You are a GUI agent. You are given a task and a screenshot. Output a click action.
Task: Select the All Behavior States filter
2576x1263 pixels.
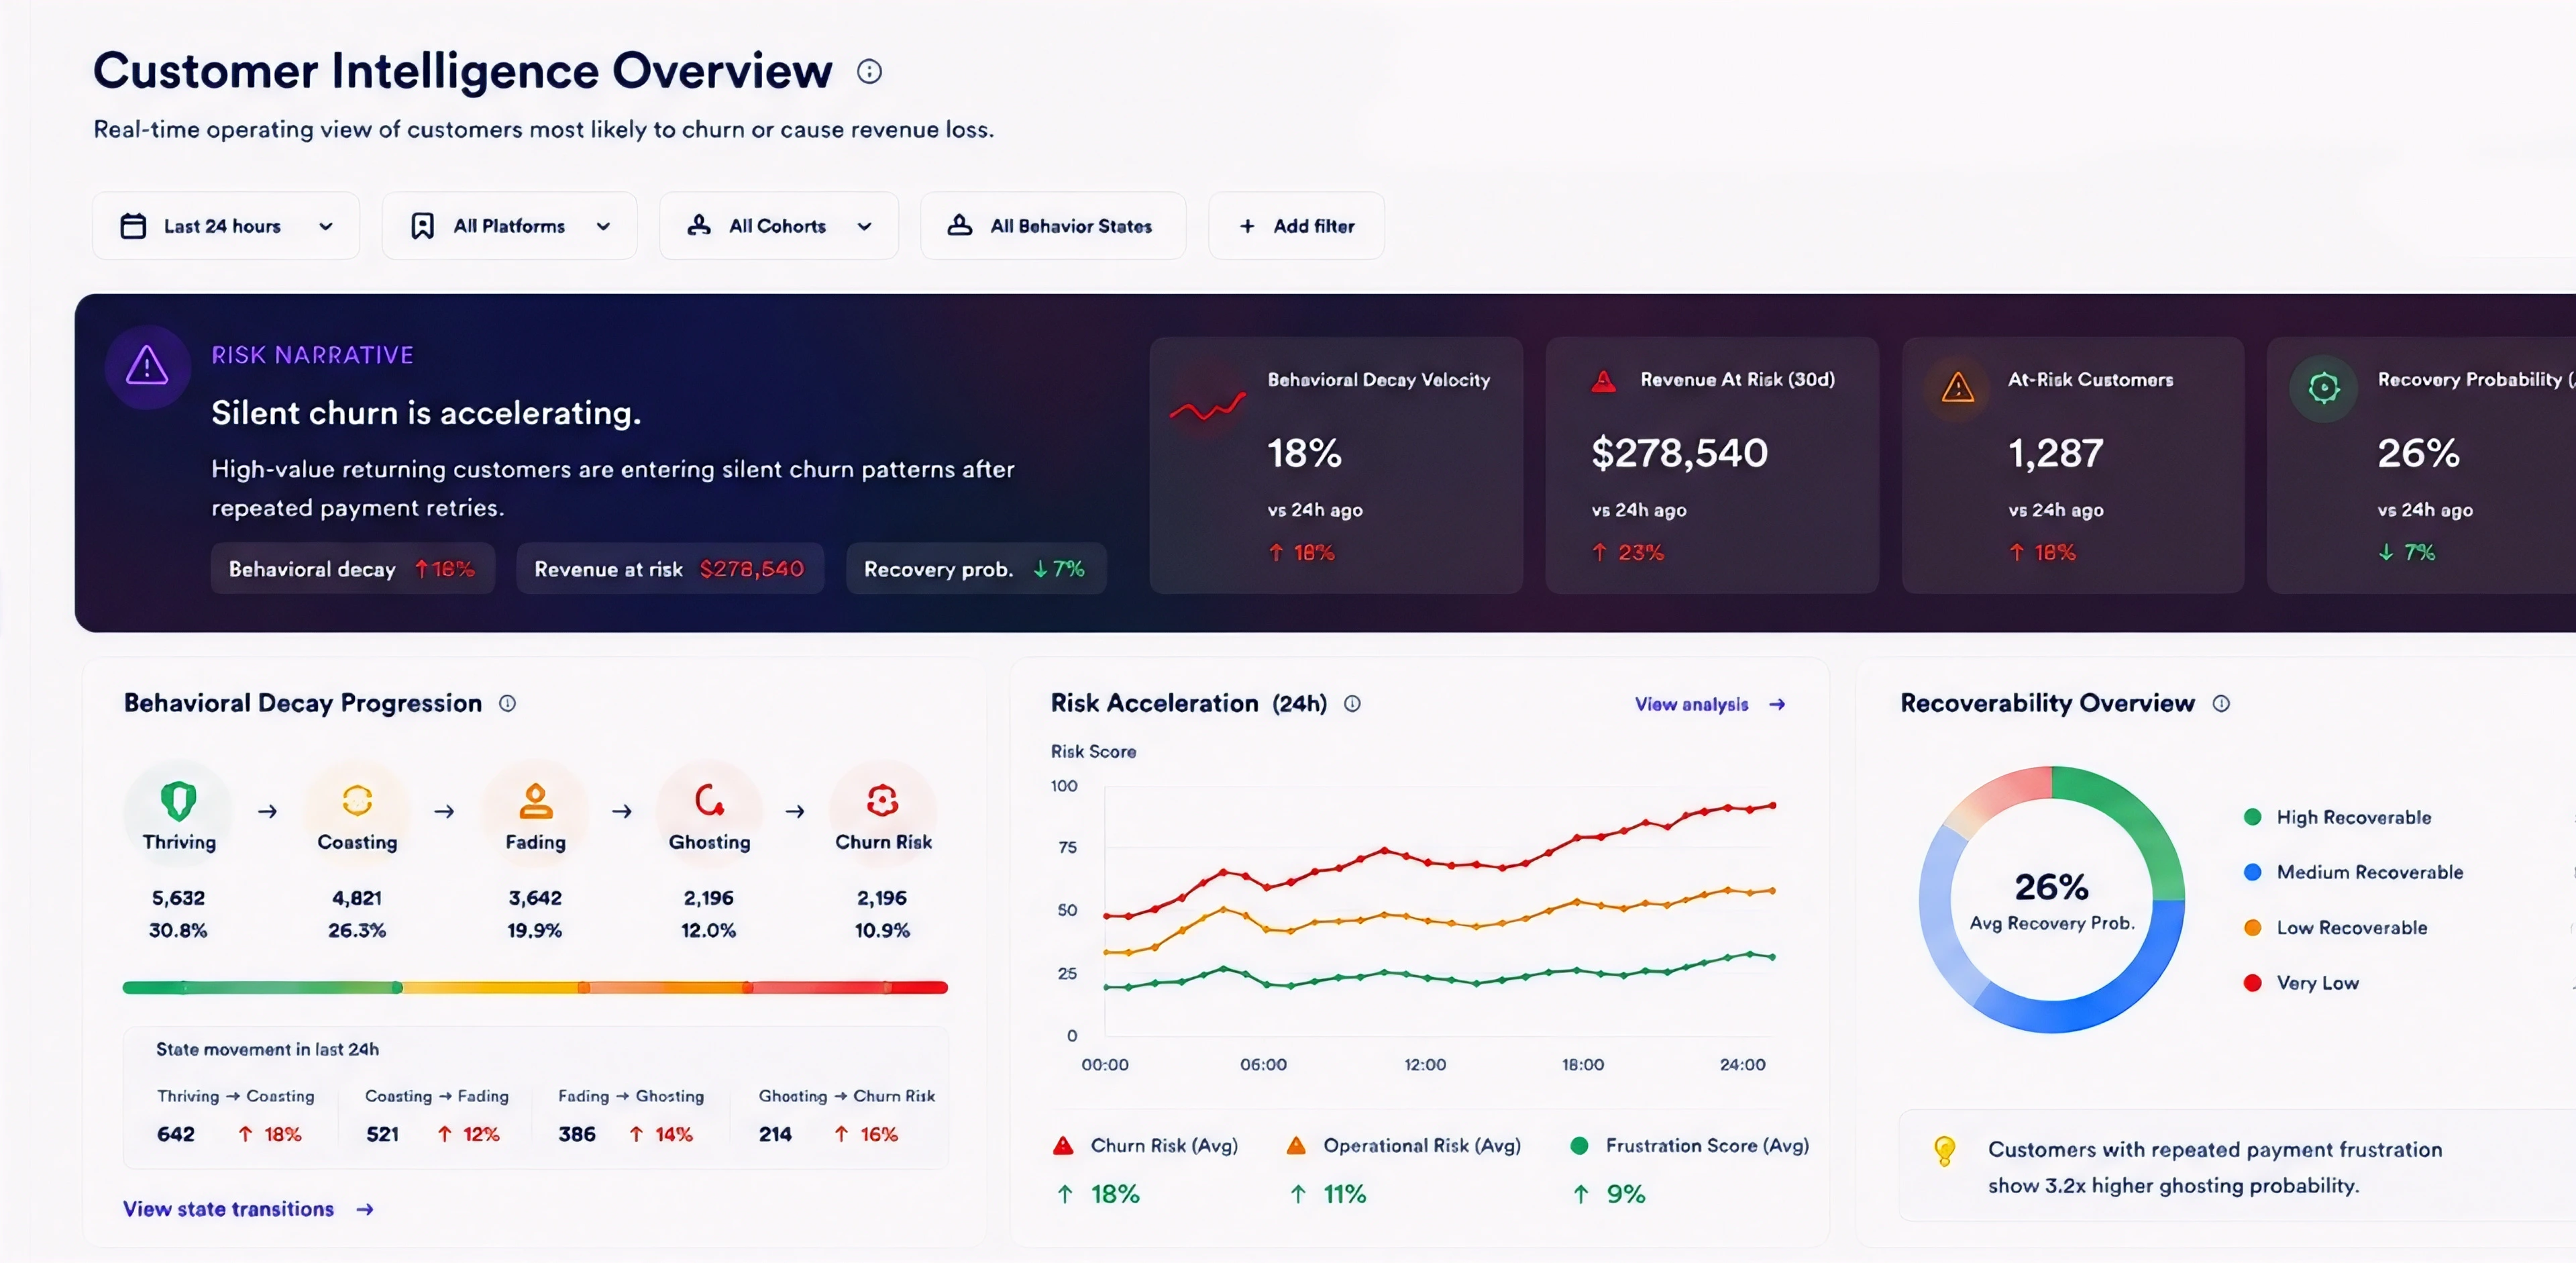click(x=1053, y=226)
